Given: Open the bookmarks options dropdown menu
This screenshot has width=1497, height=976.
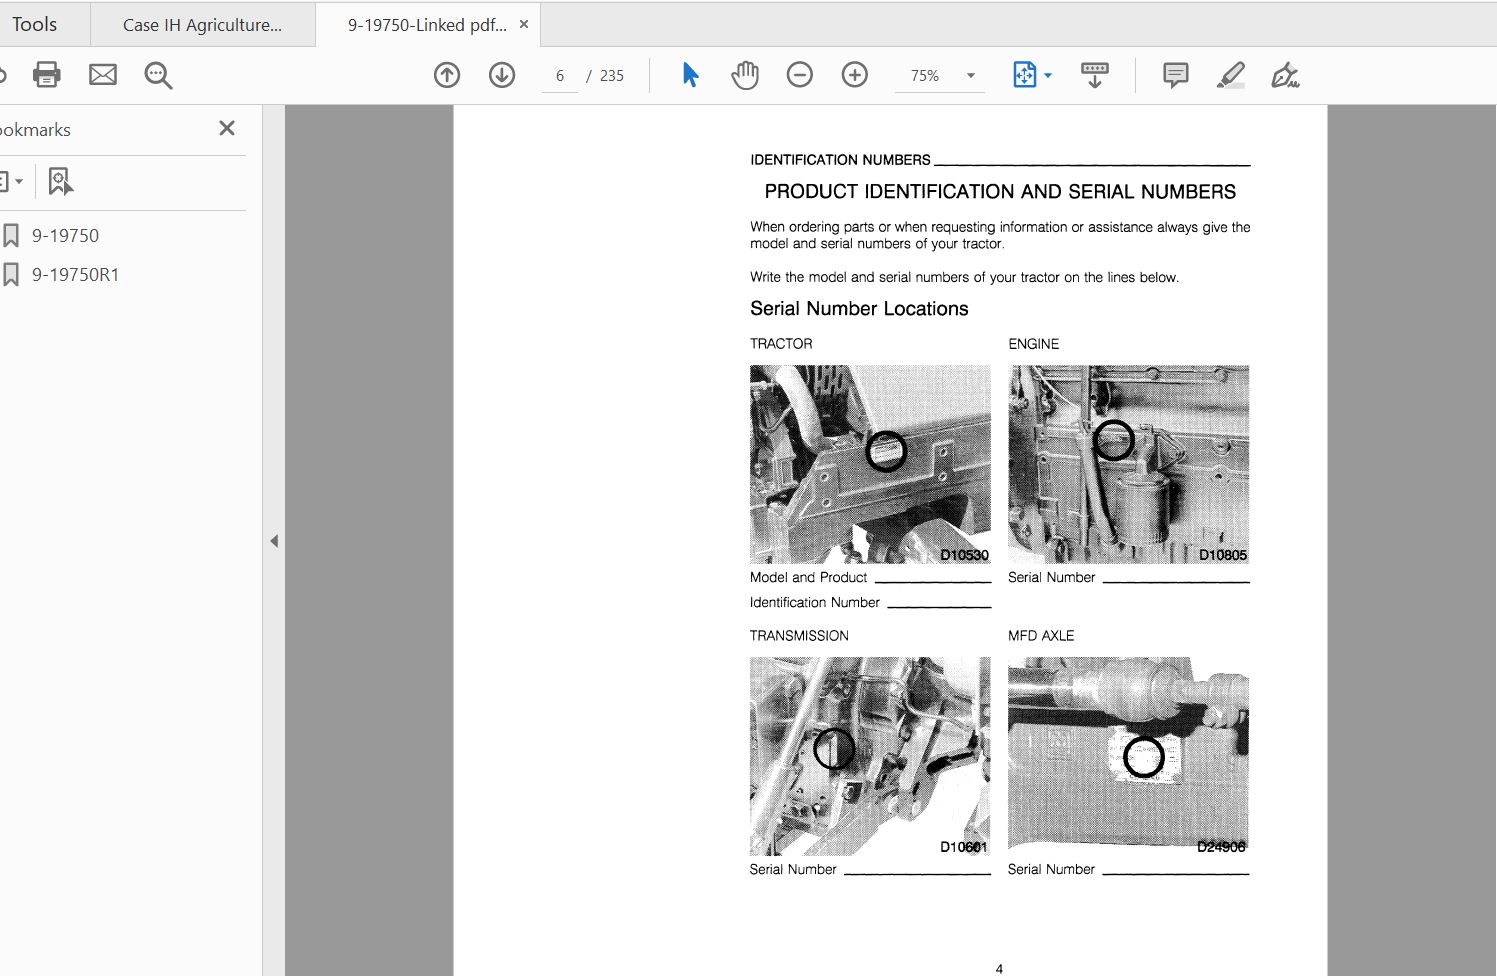Looking at the screenshot, I should click(12, 182).
